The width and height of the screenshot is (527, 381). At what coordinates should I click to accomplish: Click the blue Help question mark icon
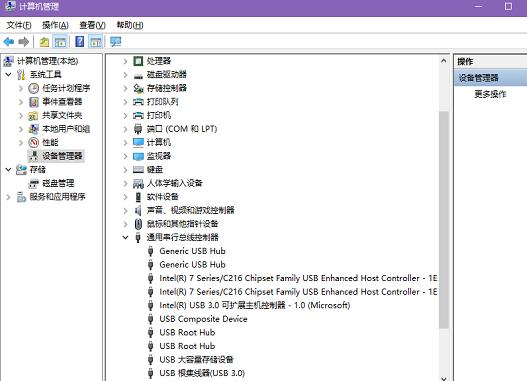pos(80,42)
